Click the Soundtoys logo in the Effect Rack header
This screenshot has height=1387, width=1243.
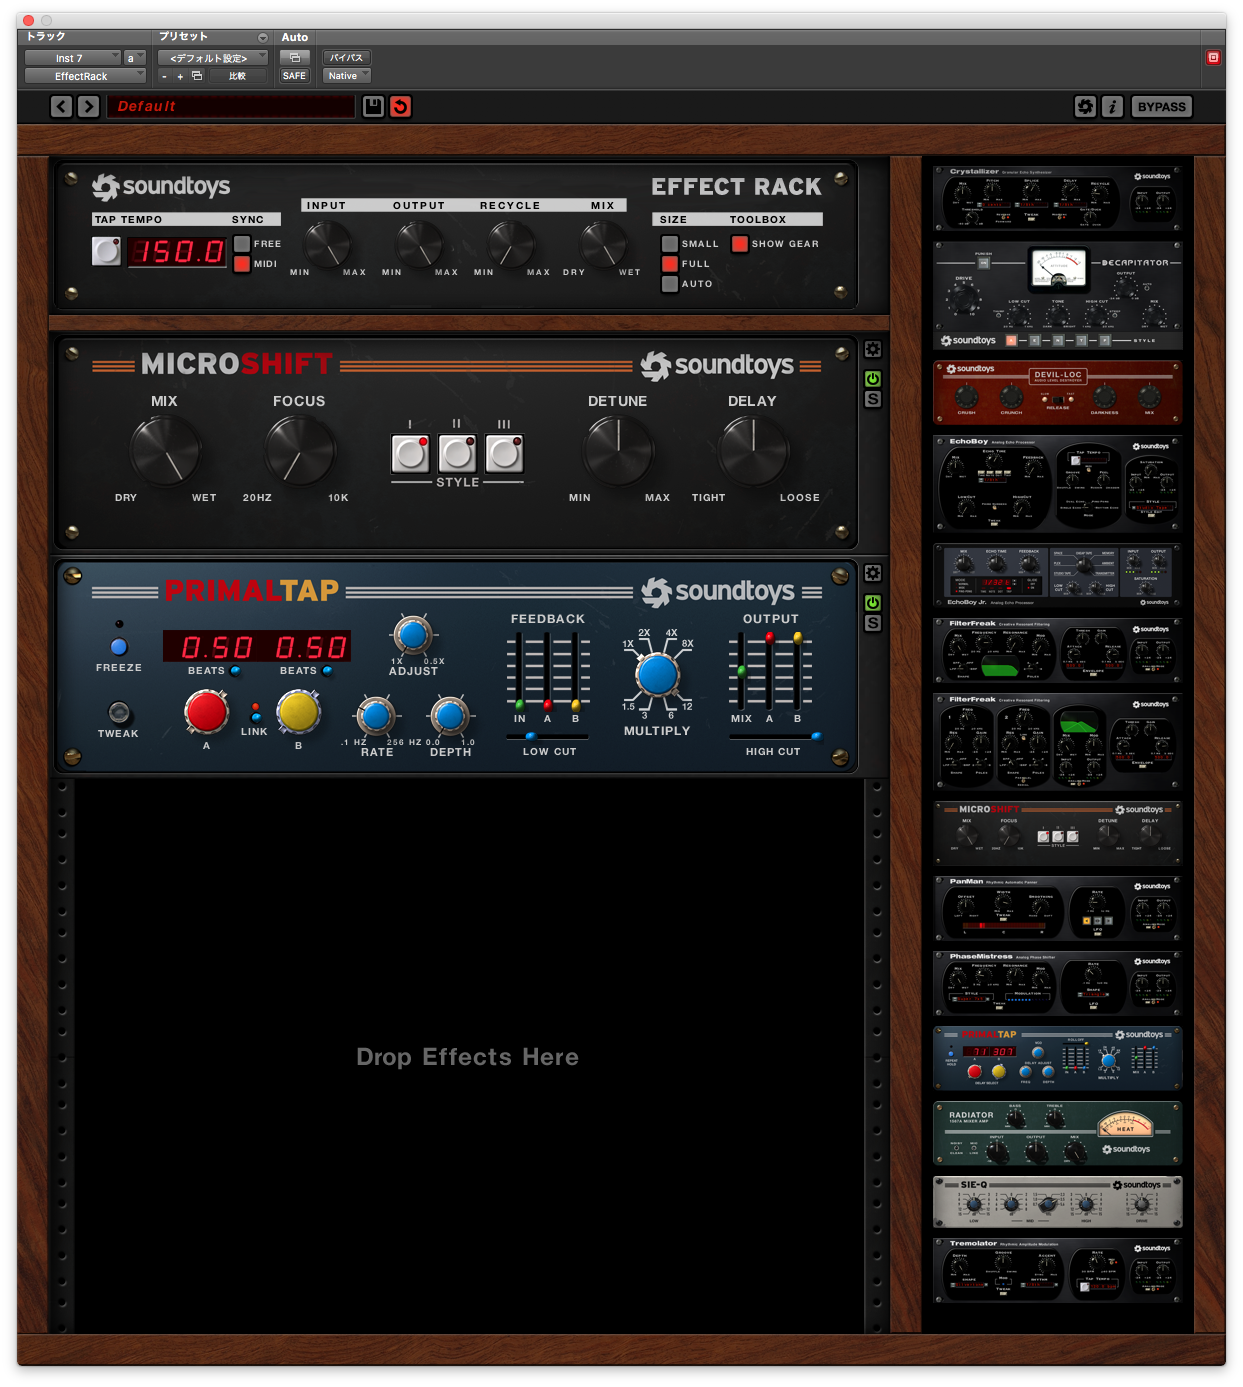[x=161, y=187]
